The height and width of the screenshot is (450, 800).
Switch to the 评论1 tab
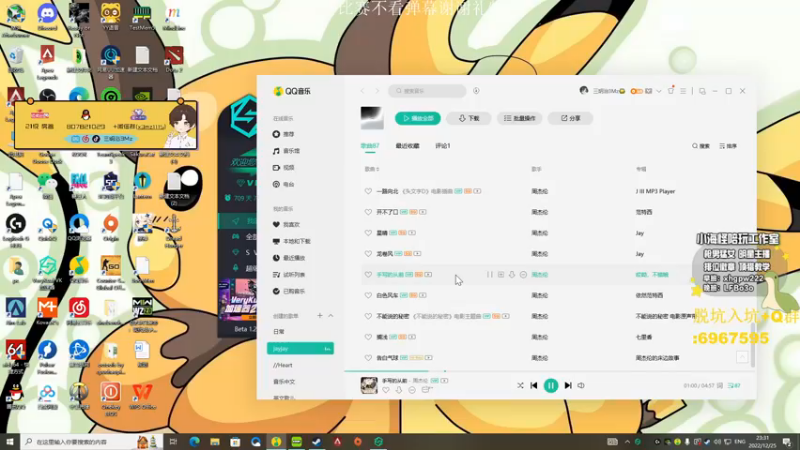pyautogui.click(x=443, y=146)
